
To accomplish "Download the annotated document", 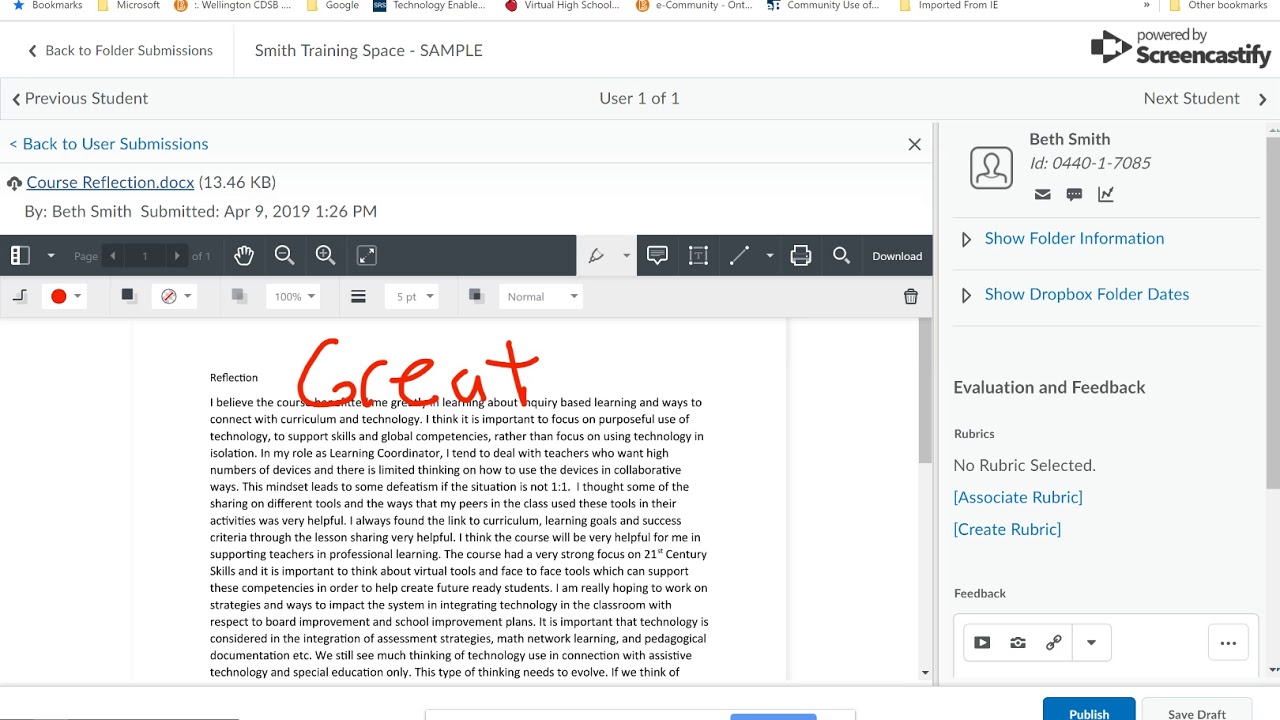I will (x=897, y=256).
